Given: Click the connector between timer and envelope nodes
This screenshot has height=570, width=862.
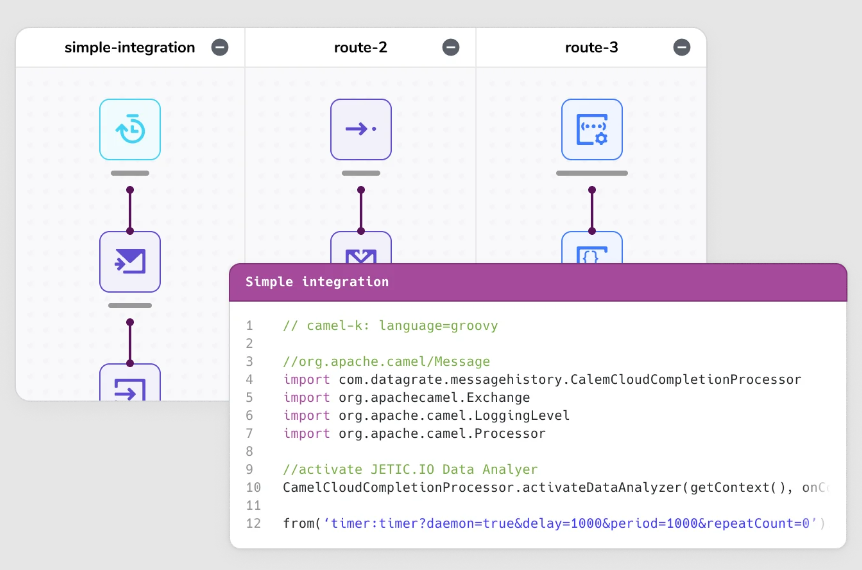Looking at the screenshot, I should pos(130,210).
